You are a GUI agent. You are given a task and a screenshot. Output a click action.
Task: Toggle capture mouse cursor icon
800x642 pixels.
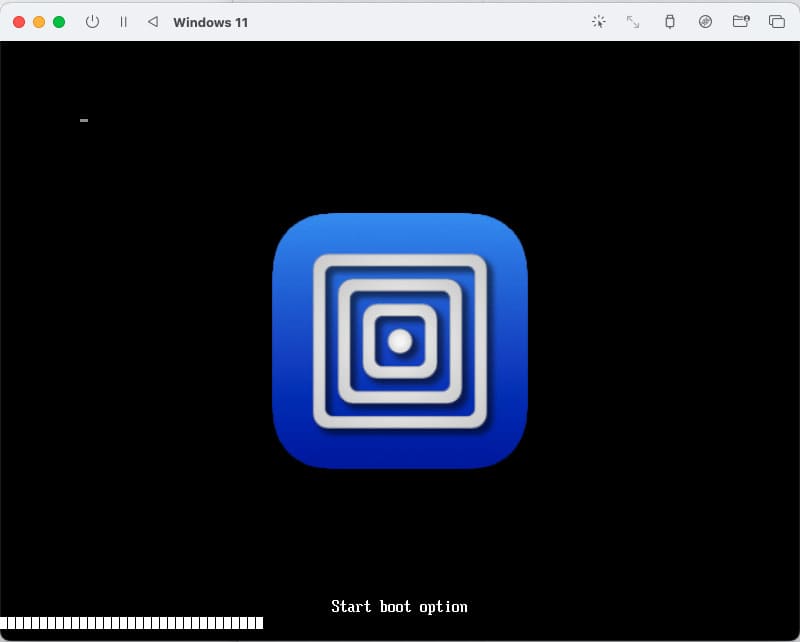tap(598, 21)
